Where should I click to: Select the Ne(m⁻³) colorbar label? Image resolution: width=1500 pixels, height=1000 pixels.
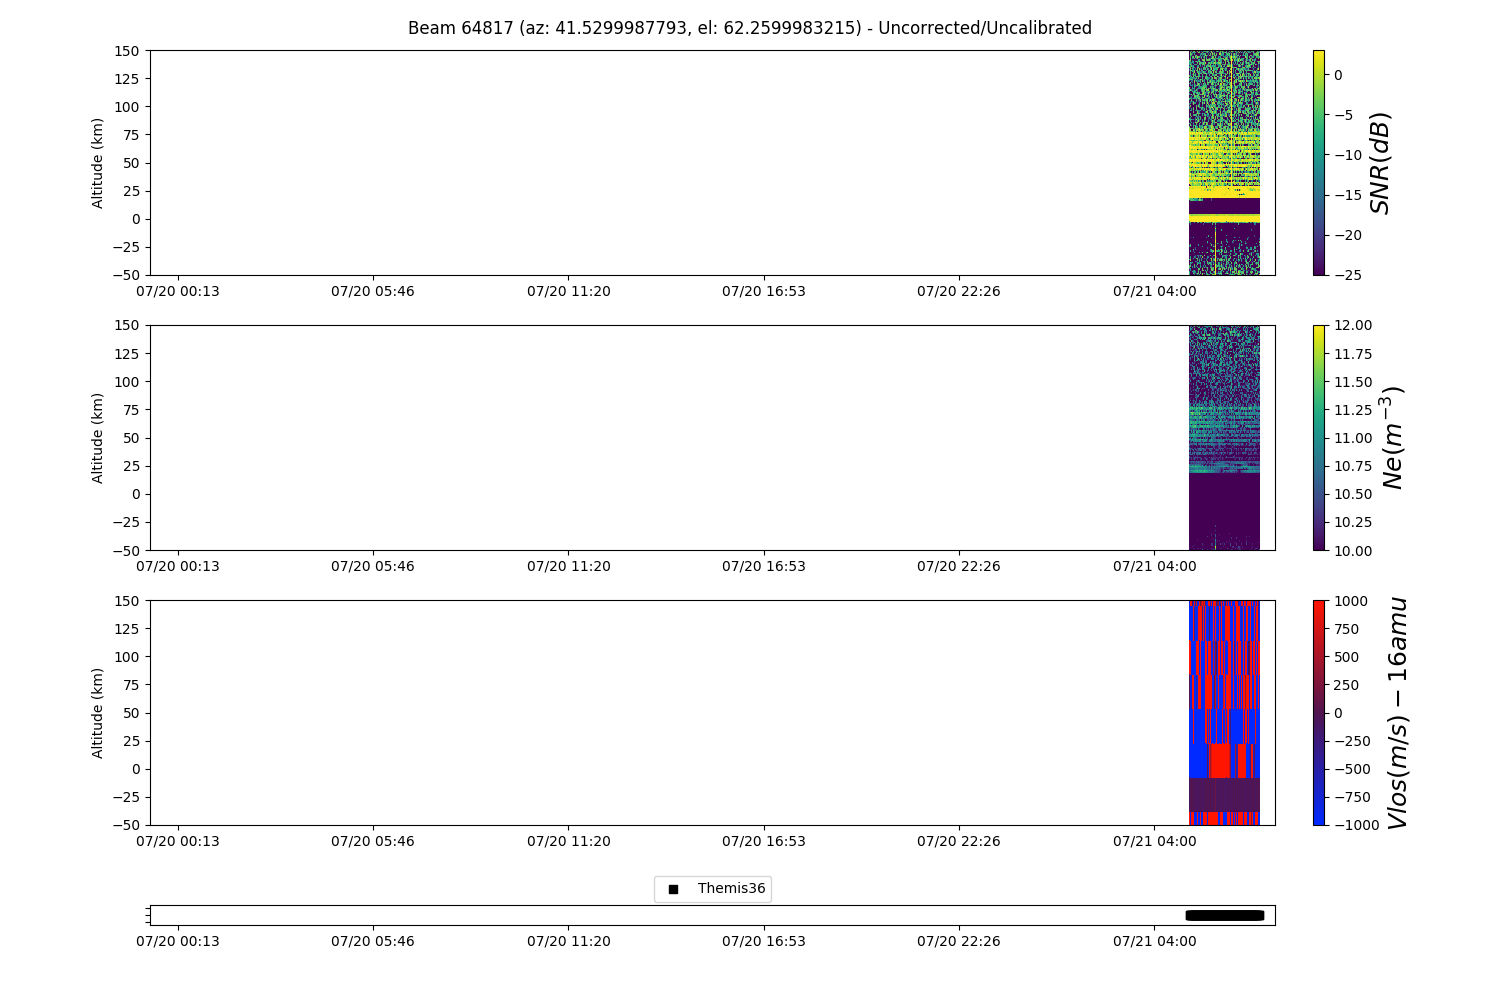coord(1392,437)
